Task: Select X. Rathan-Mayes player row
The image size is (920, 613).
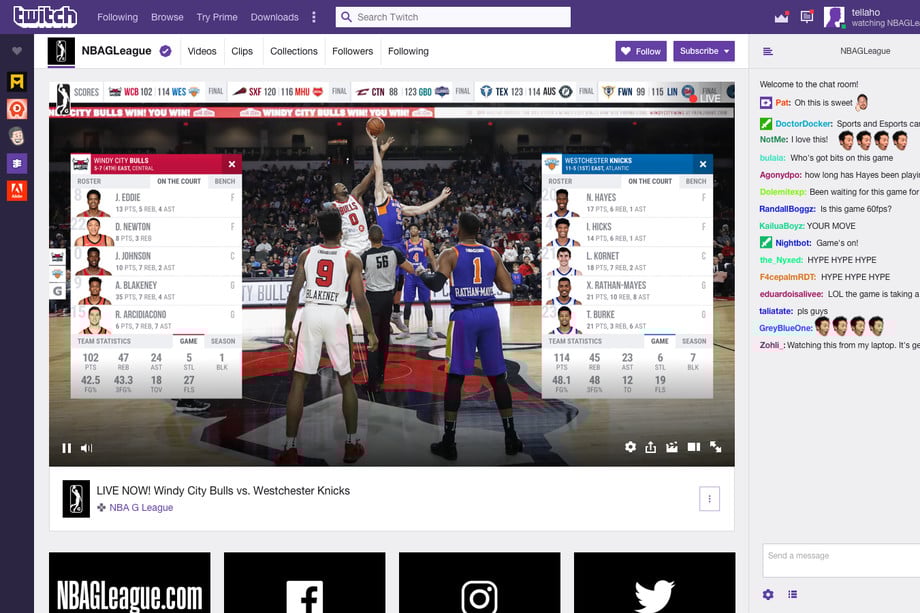Action: pyautogui.click(x=627, y=290)
